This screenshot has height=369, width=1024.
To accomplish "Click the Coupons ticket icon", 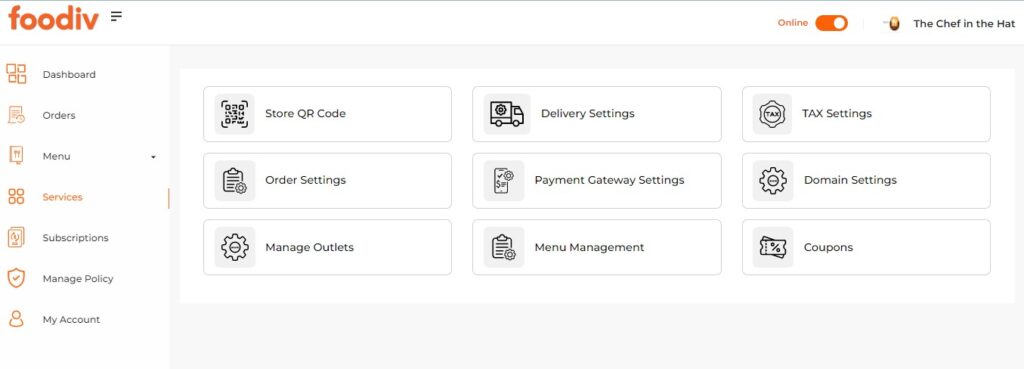I will (773, 247).
